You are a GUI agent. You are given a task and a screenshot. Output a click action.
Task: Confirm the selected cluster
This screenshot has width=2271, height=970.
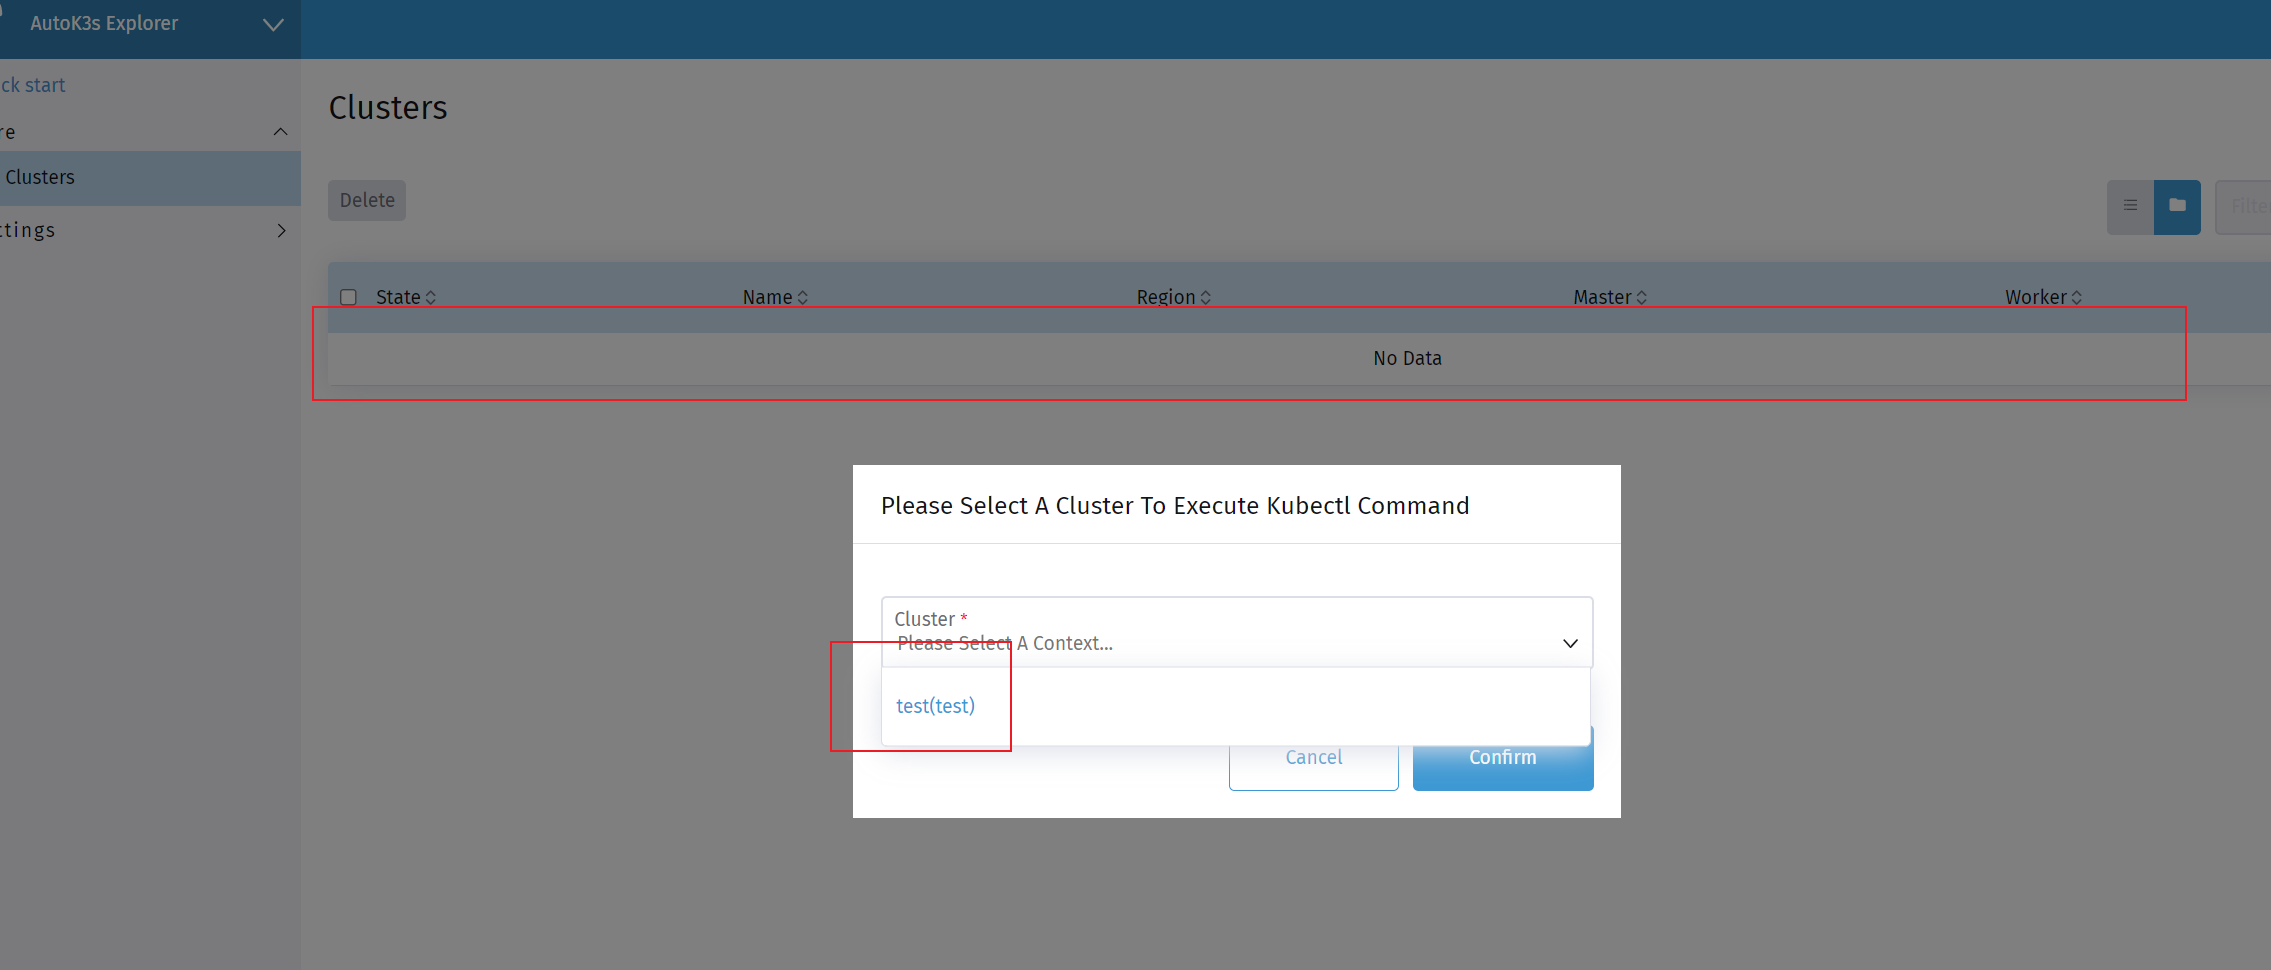pyautogui.click(x=1502, y=757)
